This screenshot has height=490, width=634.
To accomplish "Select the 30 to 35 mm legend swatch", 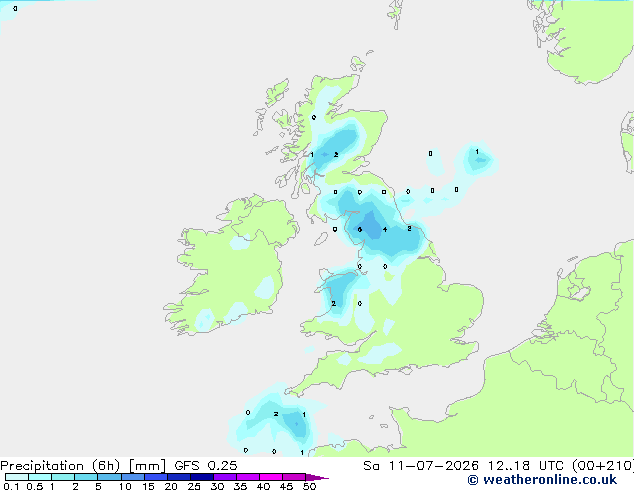I will click(224, 477).
